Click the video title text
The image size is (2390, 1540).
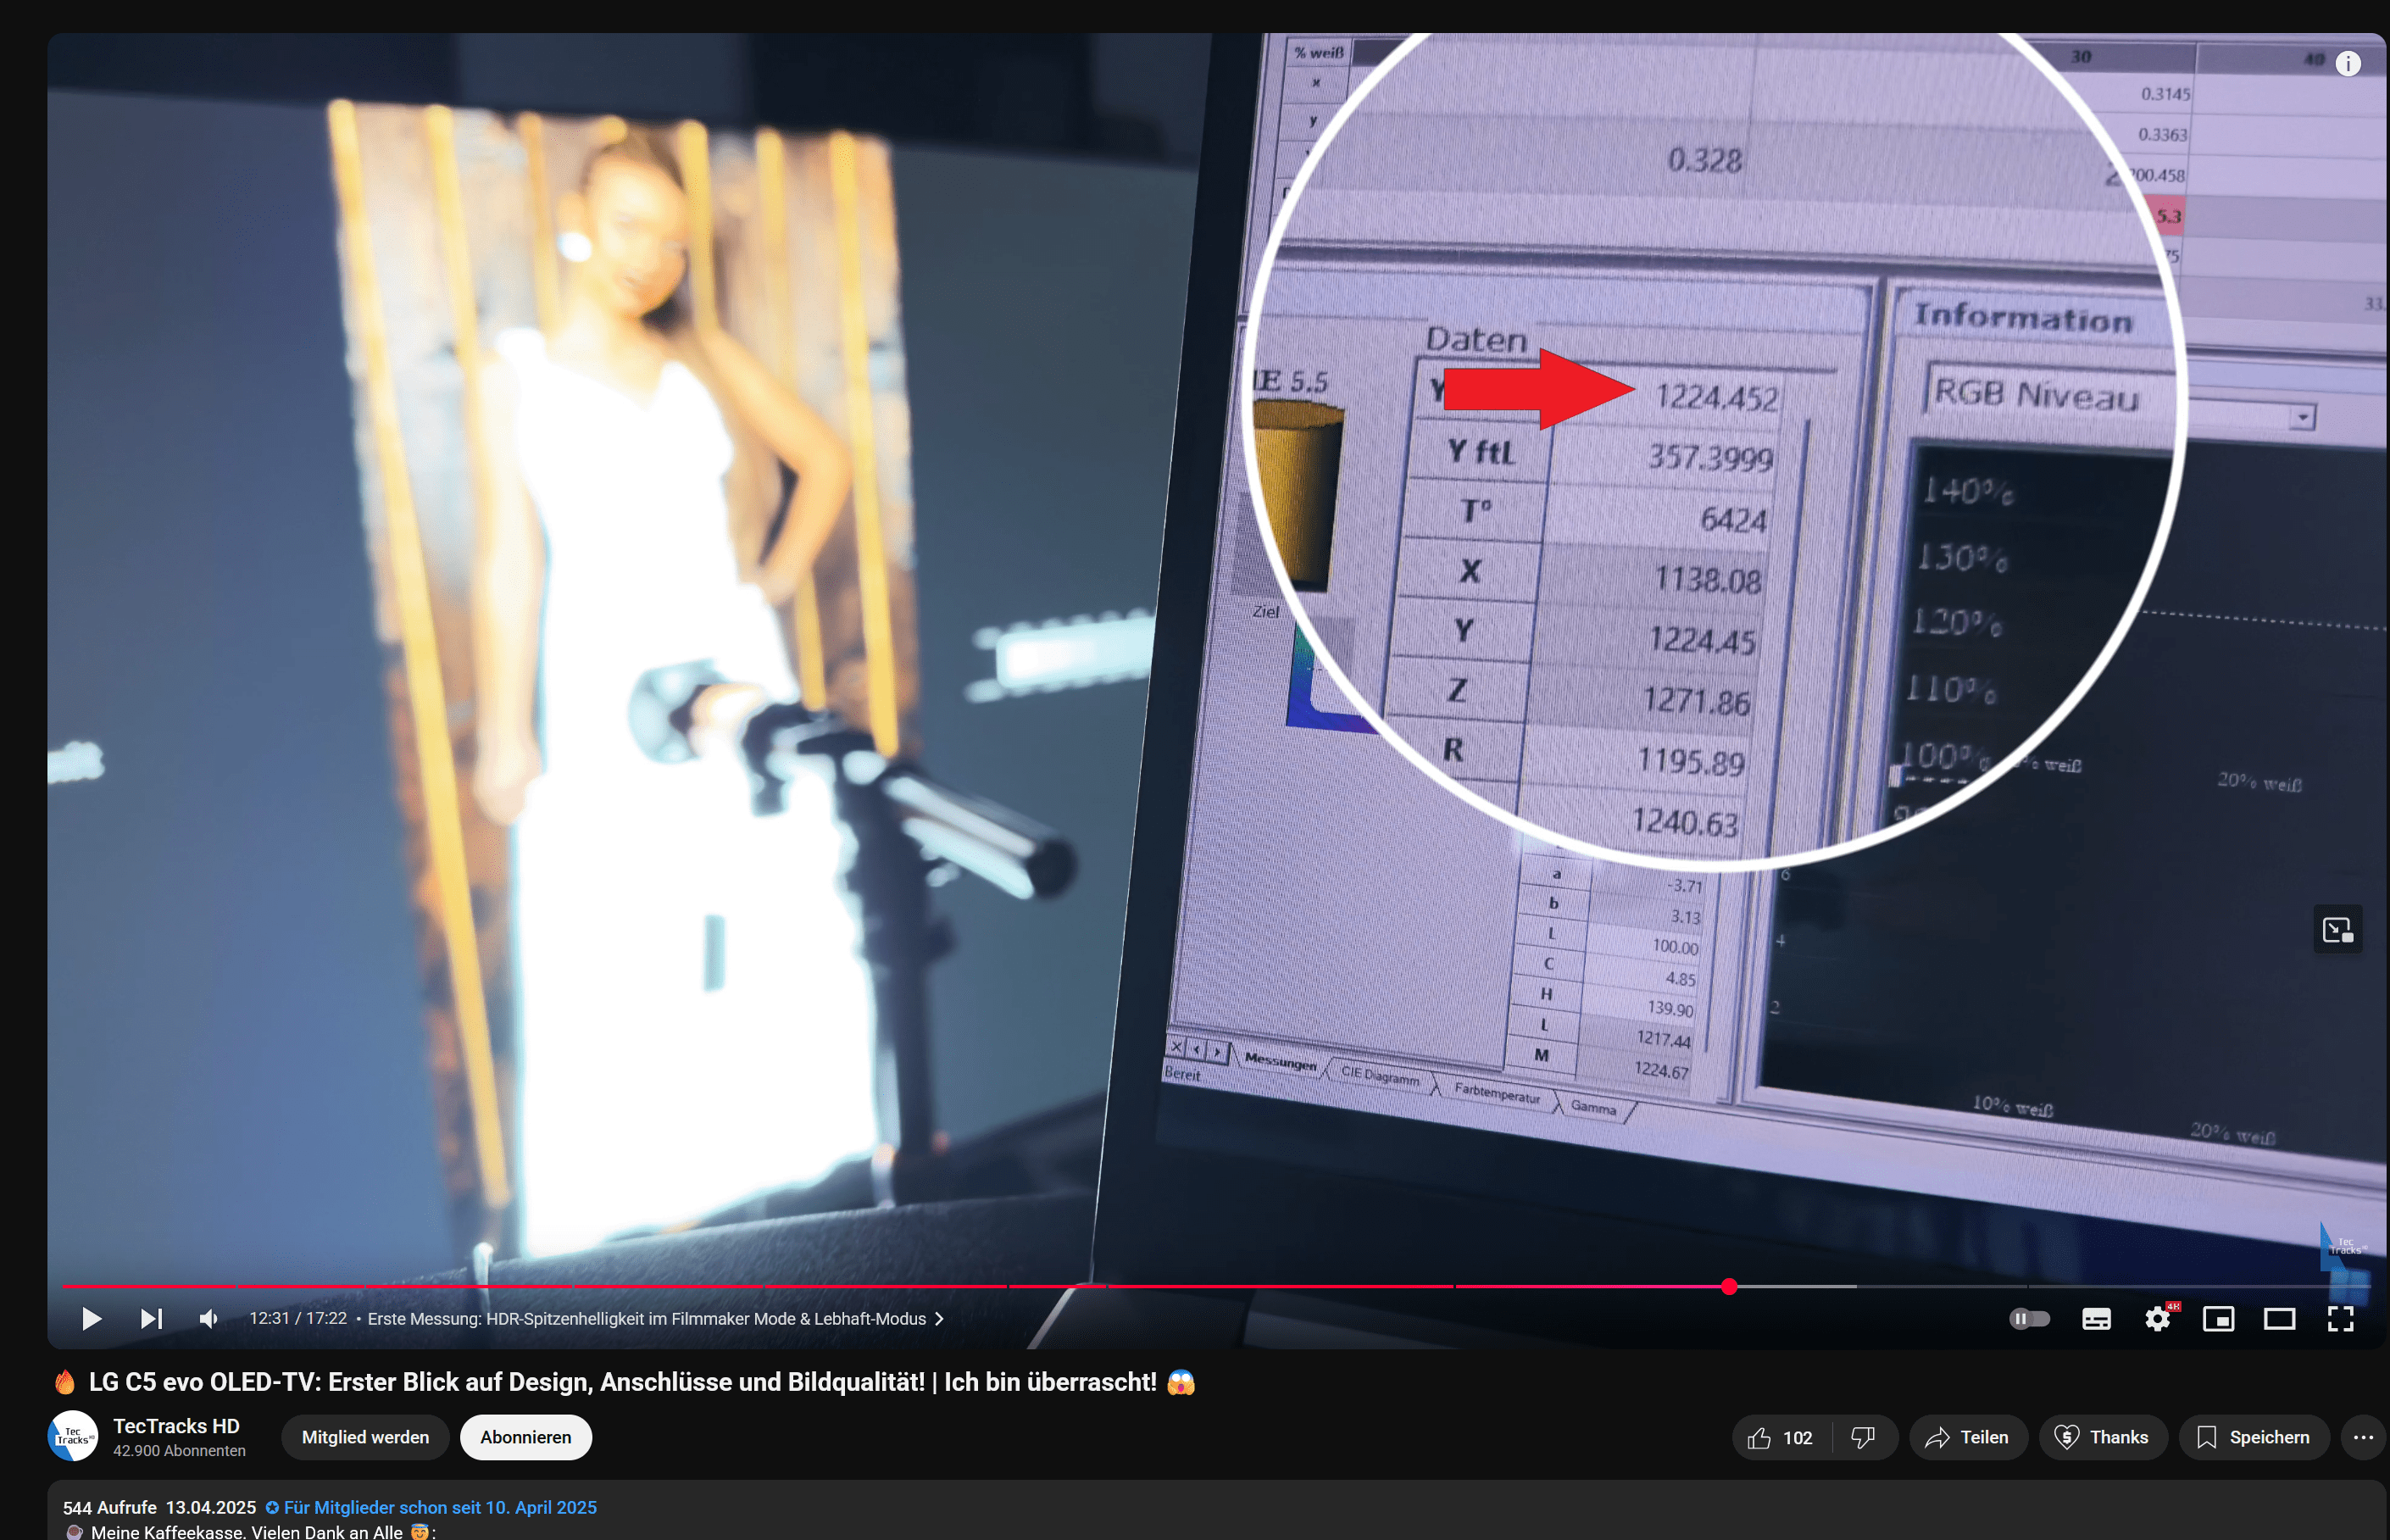pos(623,1382)
